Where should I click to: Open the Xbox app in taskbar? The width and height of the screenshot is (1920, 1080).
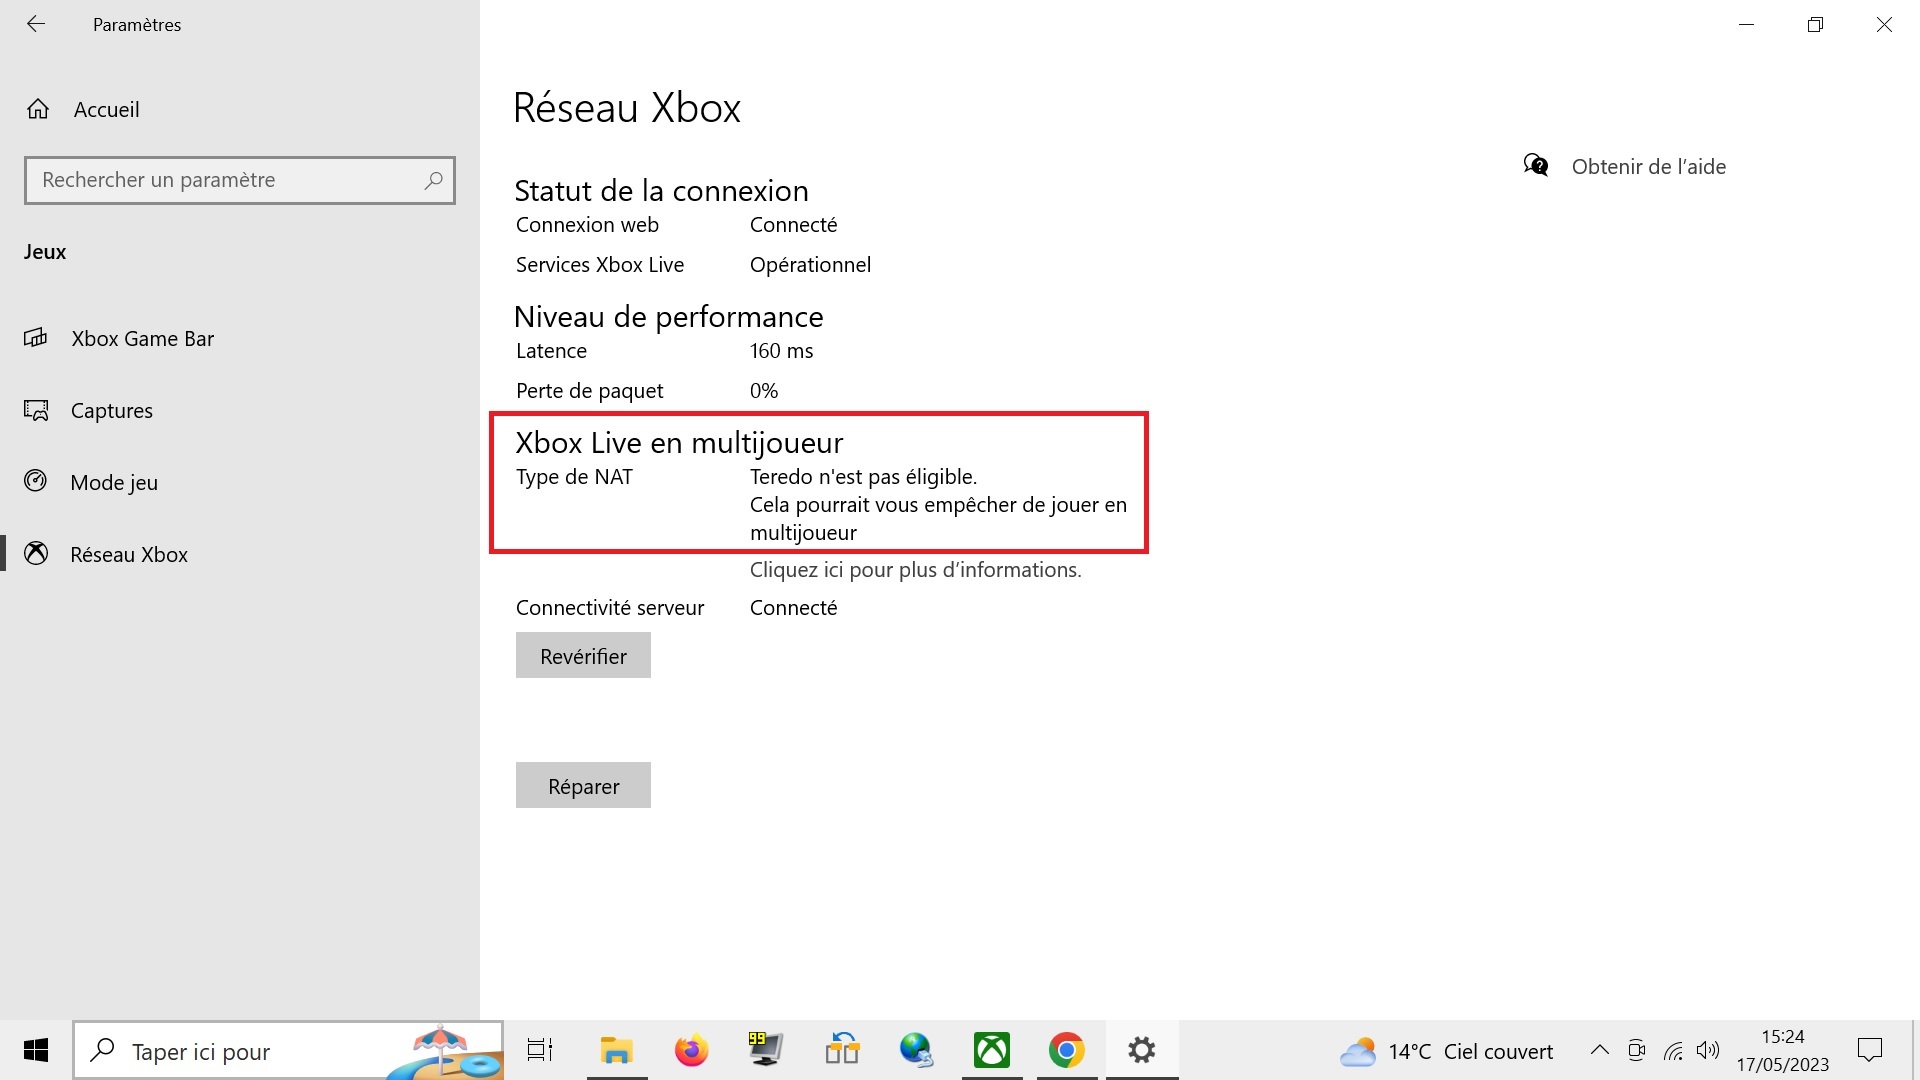(991, 1051)
